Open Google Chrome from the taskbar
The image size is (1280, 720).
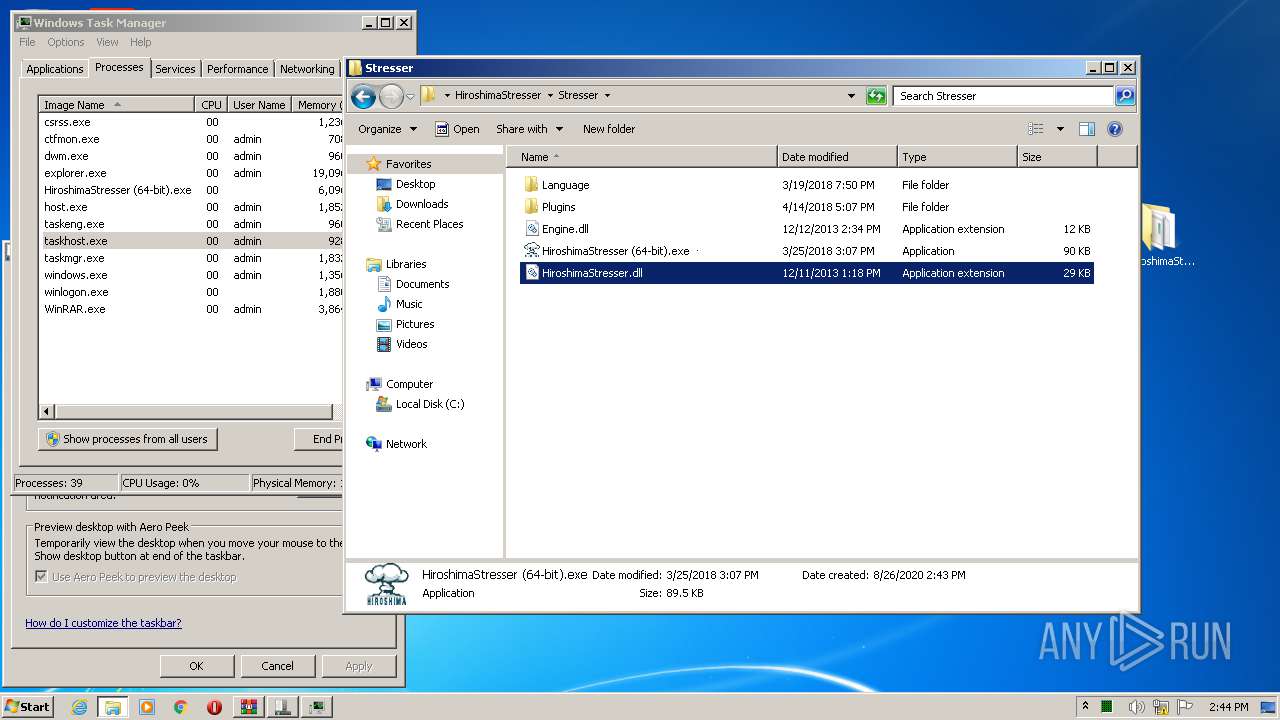point(180,706)
